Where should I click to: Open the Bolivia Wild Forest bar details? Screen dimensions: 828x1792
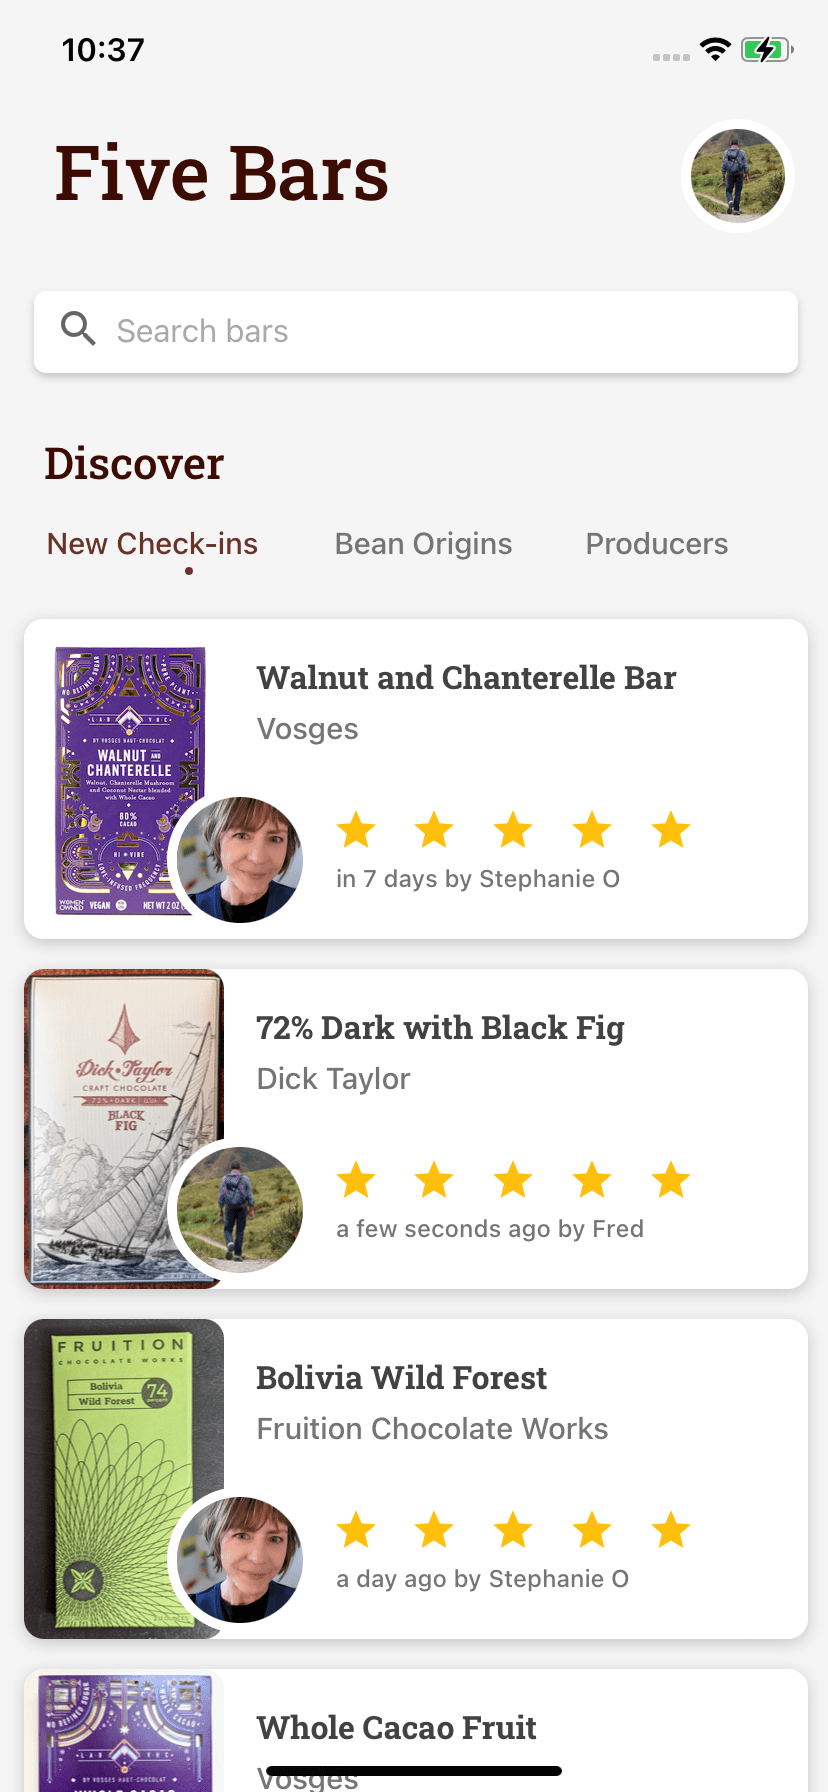pos(402,1377)
